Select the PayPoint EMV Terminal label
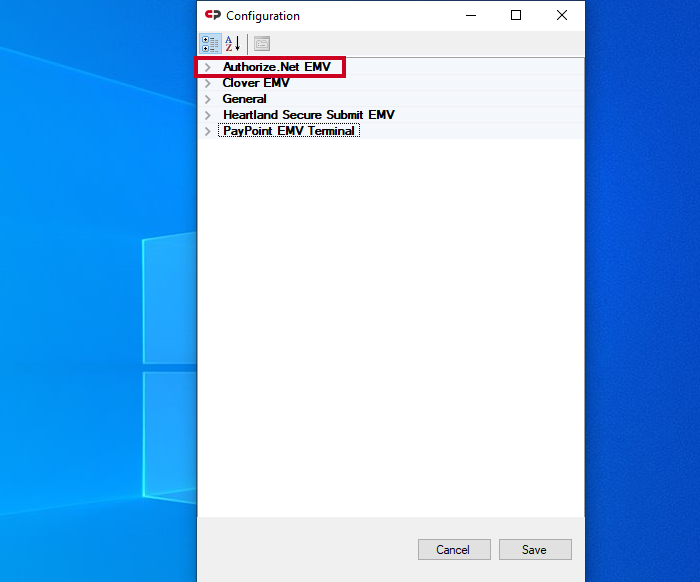 289,131
